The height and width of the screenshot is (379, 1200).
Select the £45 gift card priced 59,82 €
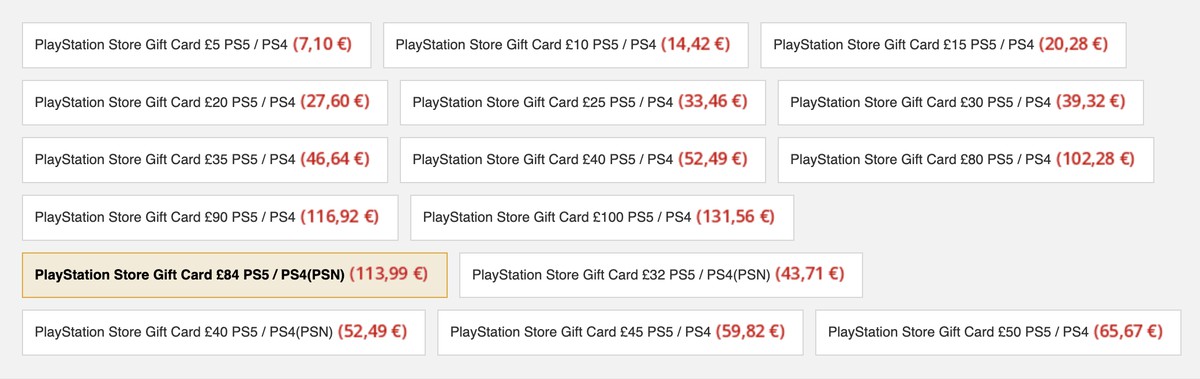click(x=620, y=331)
